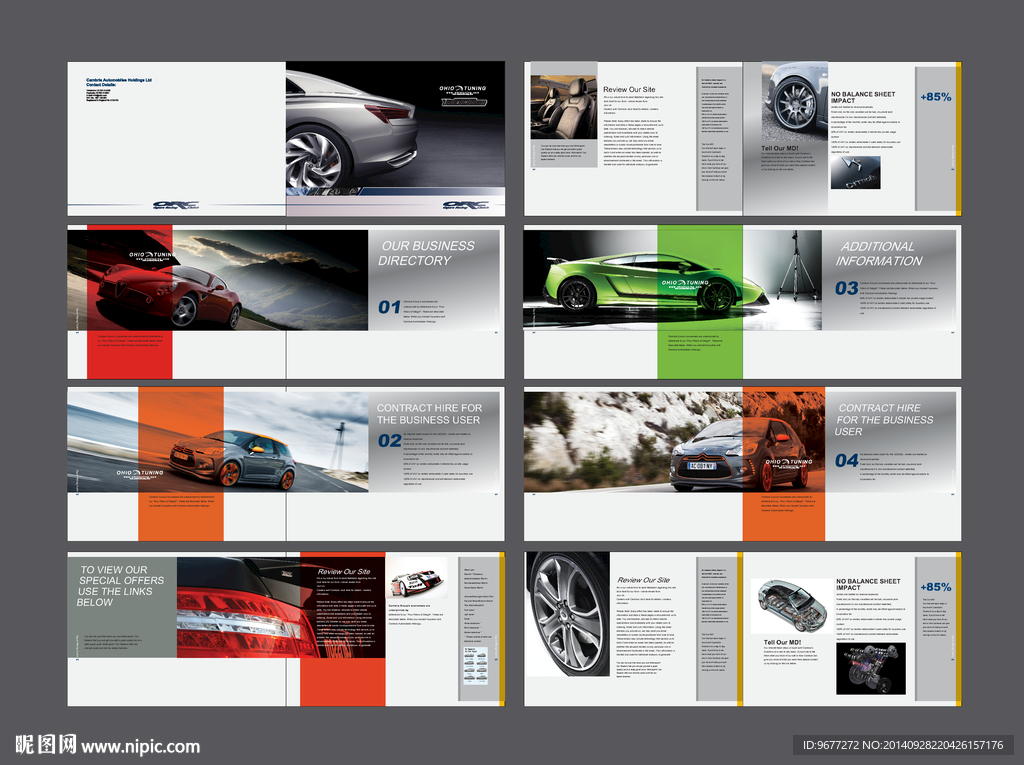Click the Ohio Tuning logo on the green Lamborghini

684,284
